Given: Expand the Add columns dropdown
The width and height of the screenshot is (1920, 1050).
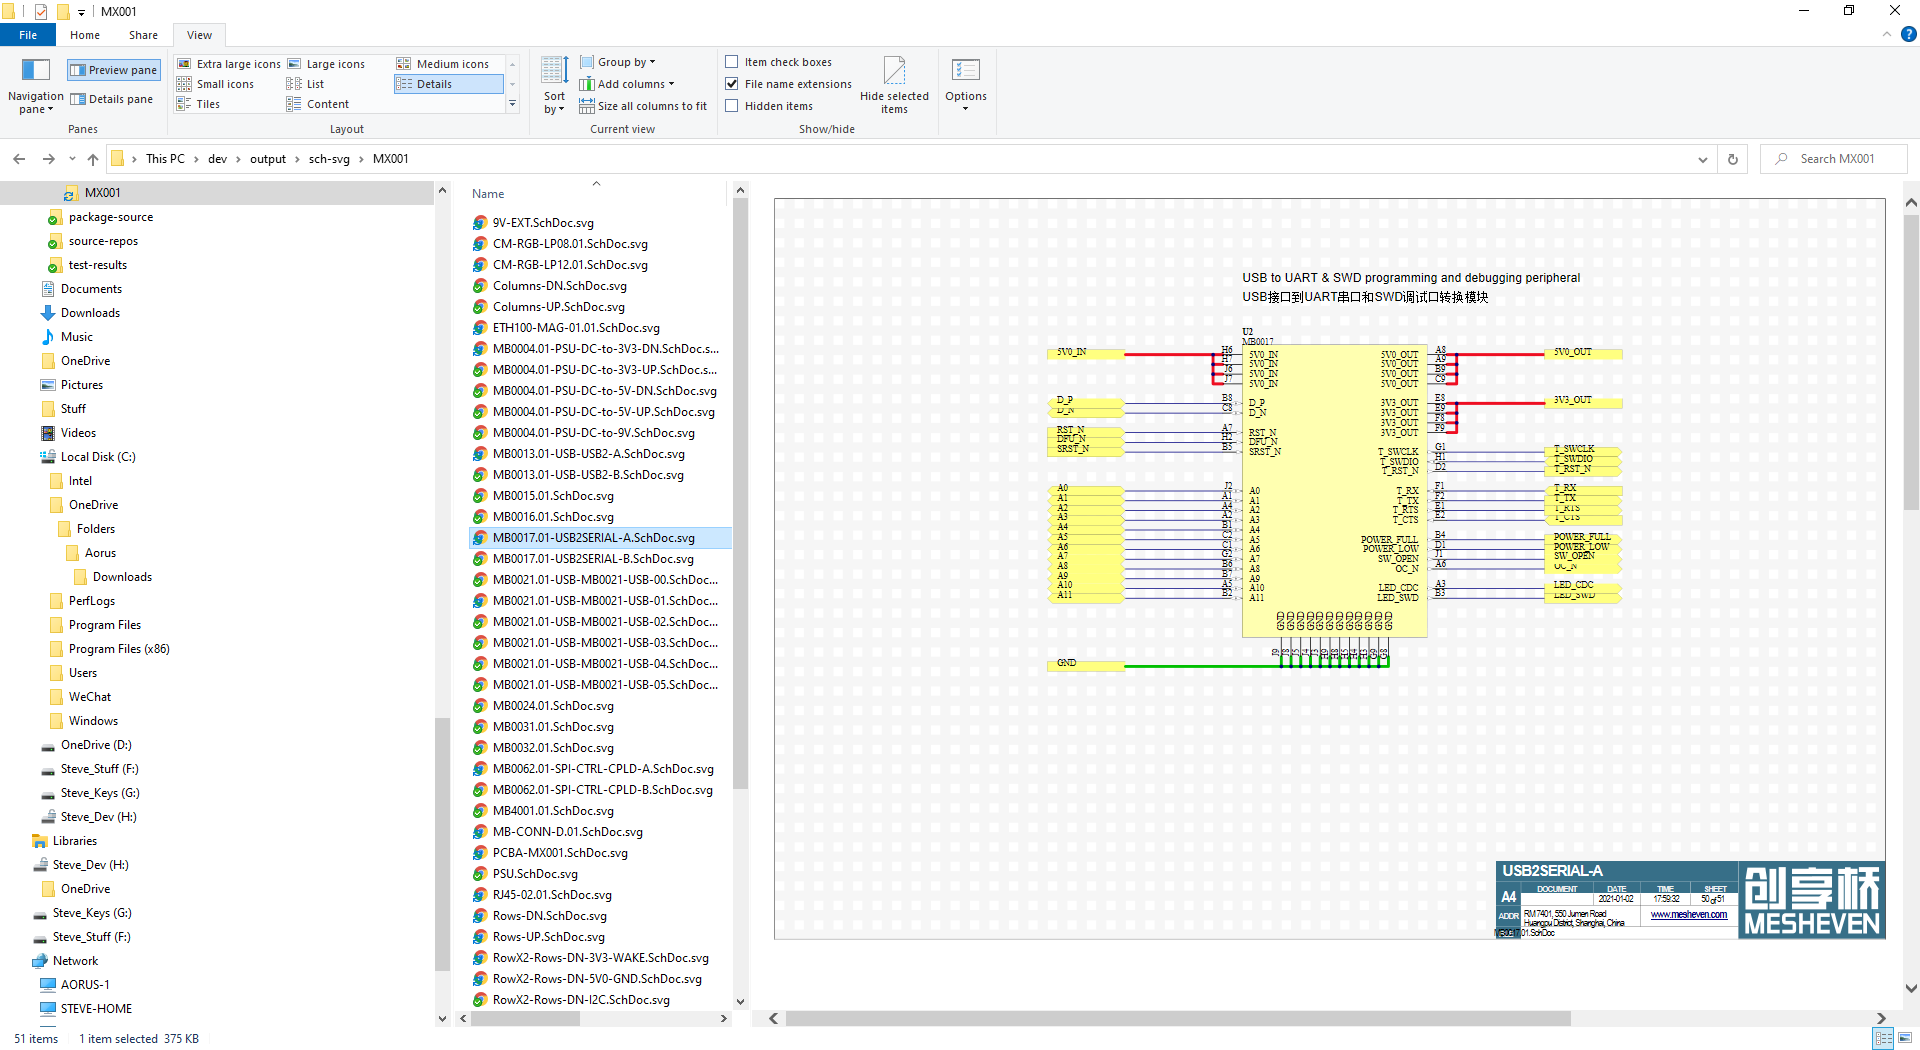Looking at the screenshot, I should (627, 84).
